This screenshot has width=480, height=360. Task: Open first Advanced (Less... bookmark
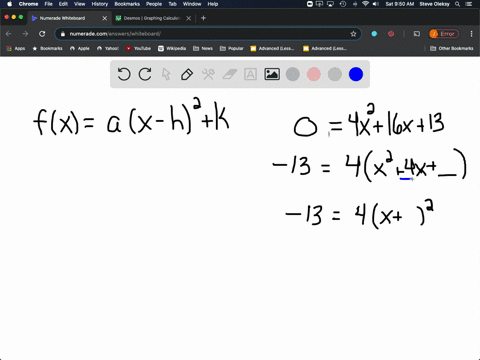pyautogui.click(x=272, y=48)
